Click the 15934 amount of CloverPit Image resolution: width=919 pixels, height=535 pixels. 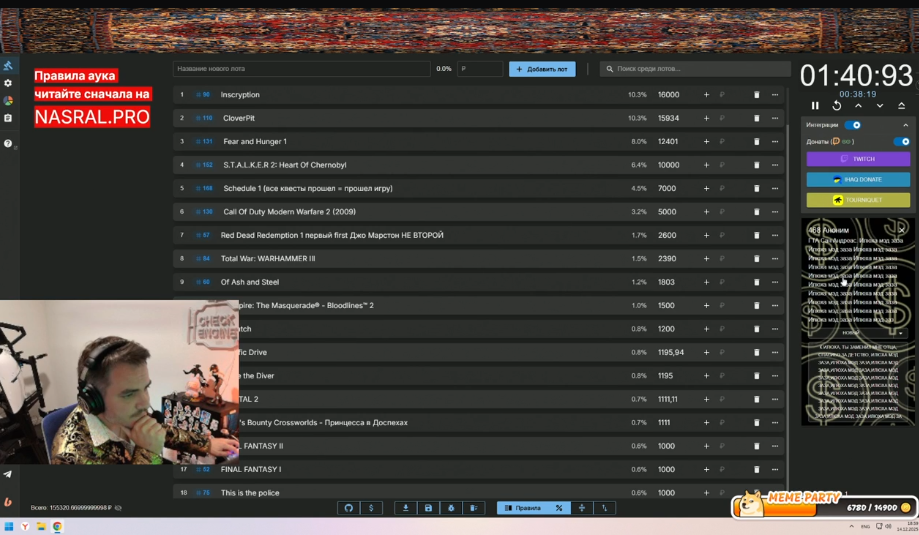668,118
